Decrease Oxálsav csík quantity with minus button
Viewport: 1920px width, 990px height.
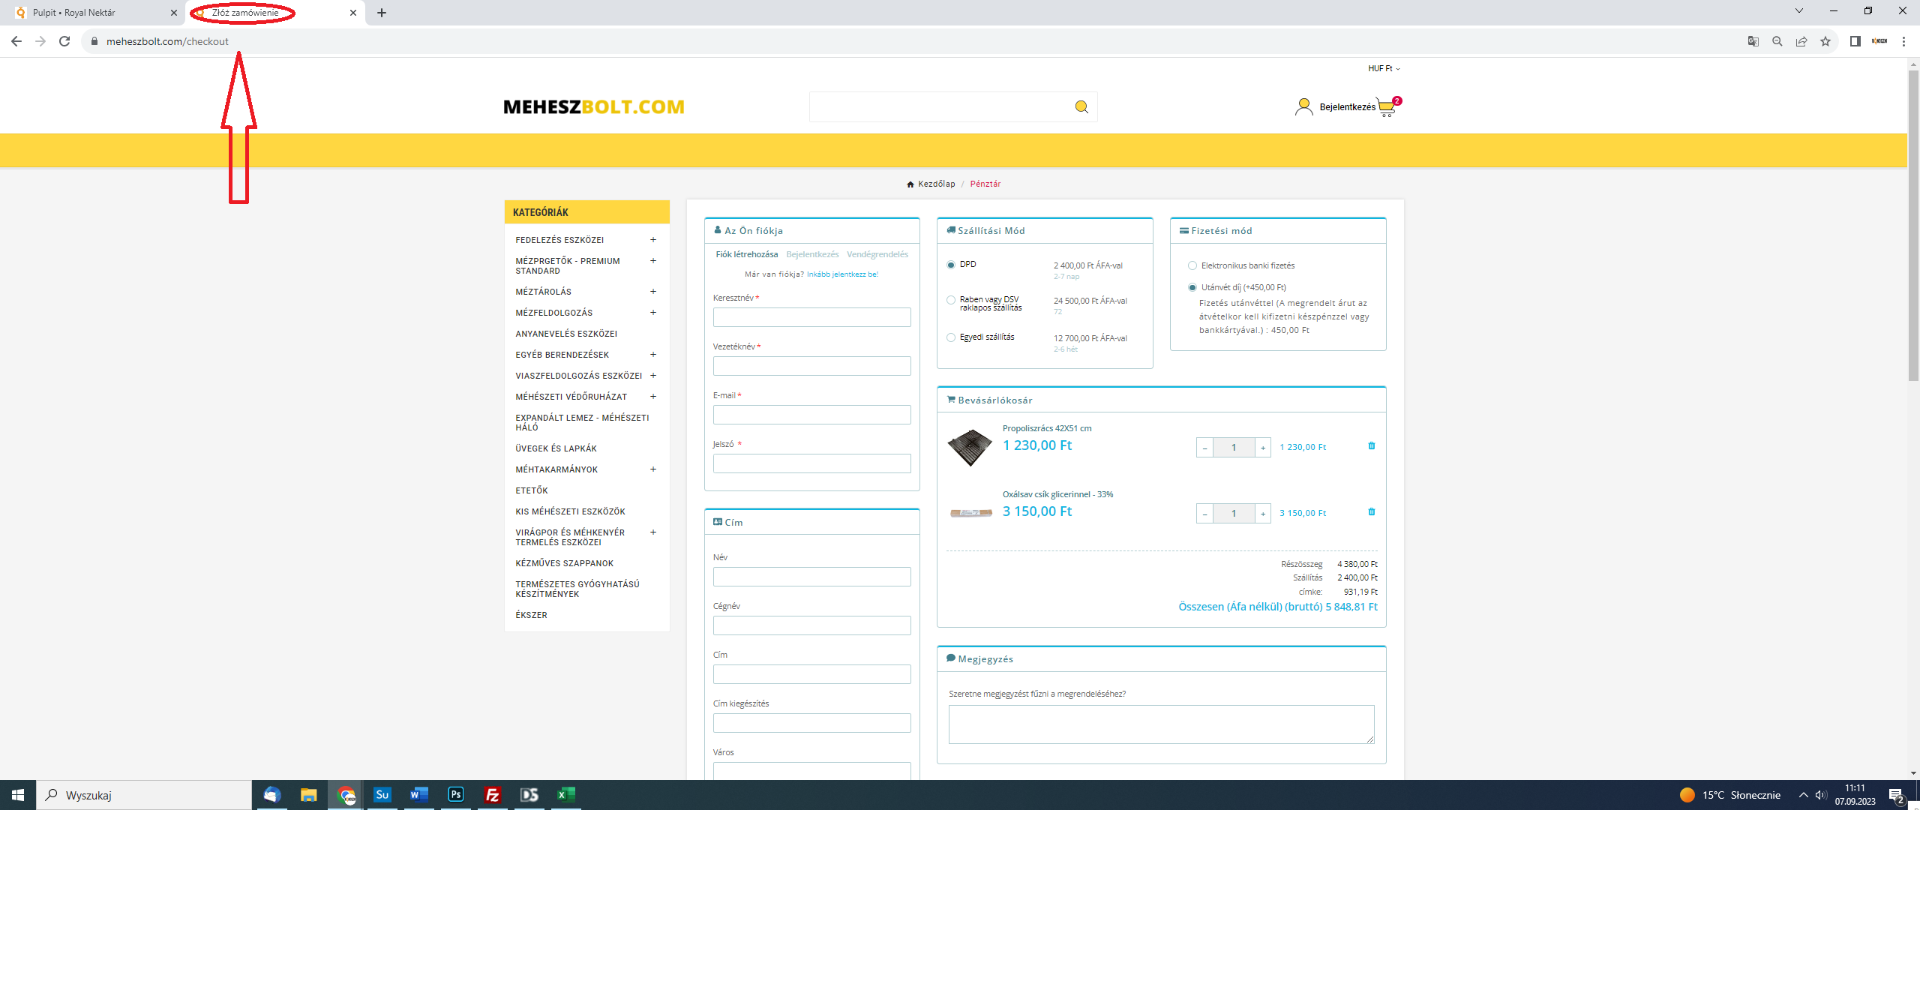1205,513
